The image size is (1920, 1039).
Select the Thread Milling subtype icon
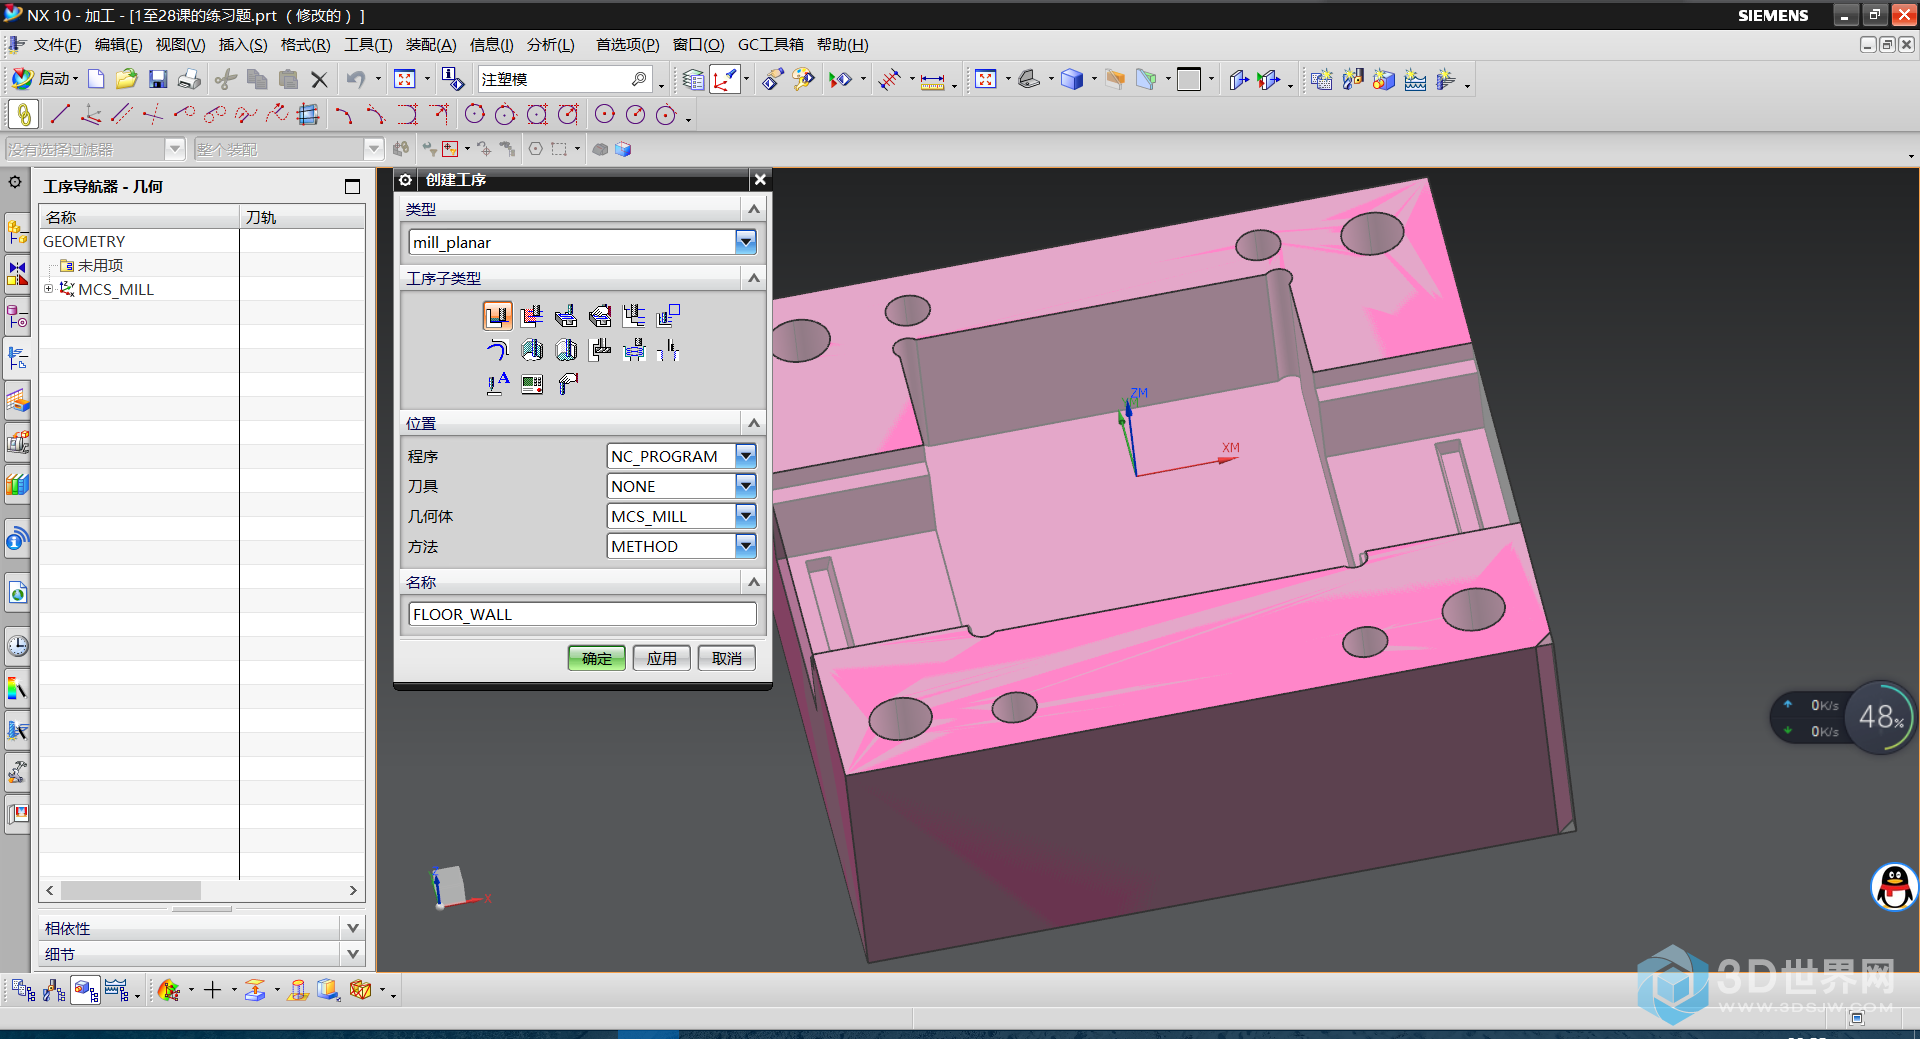tap(668, 350)
